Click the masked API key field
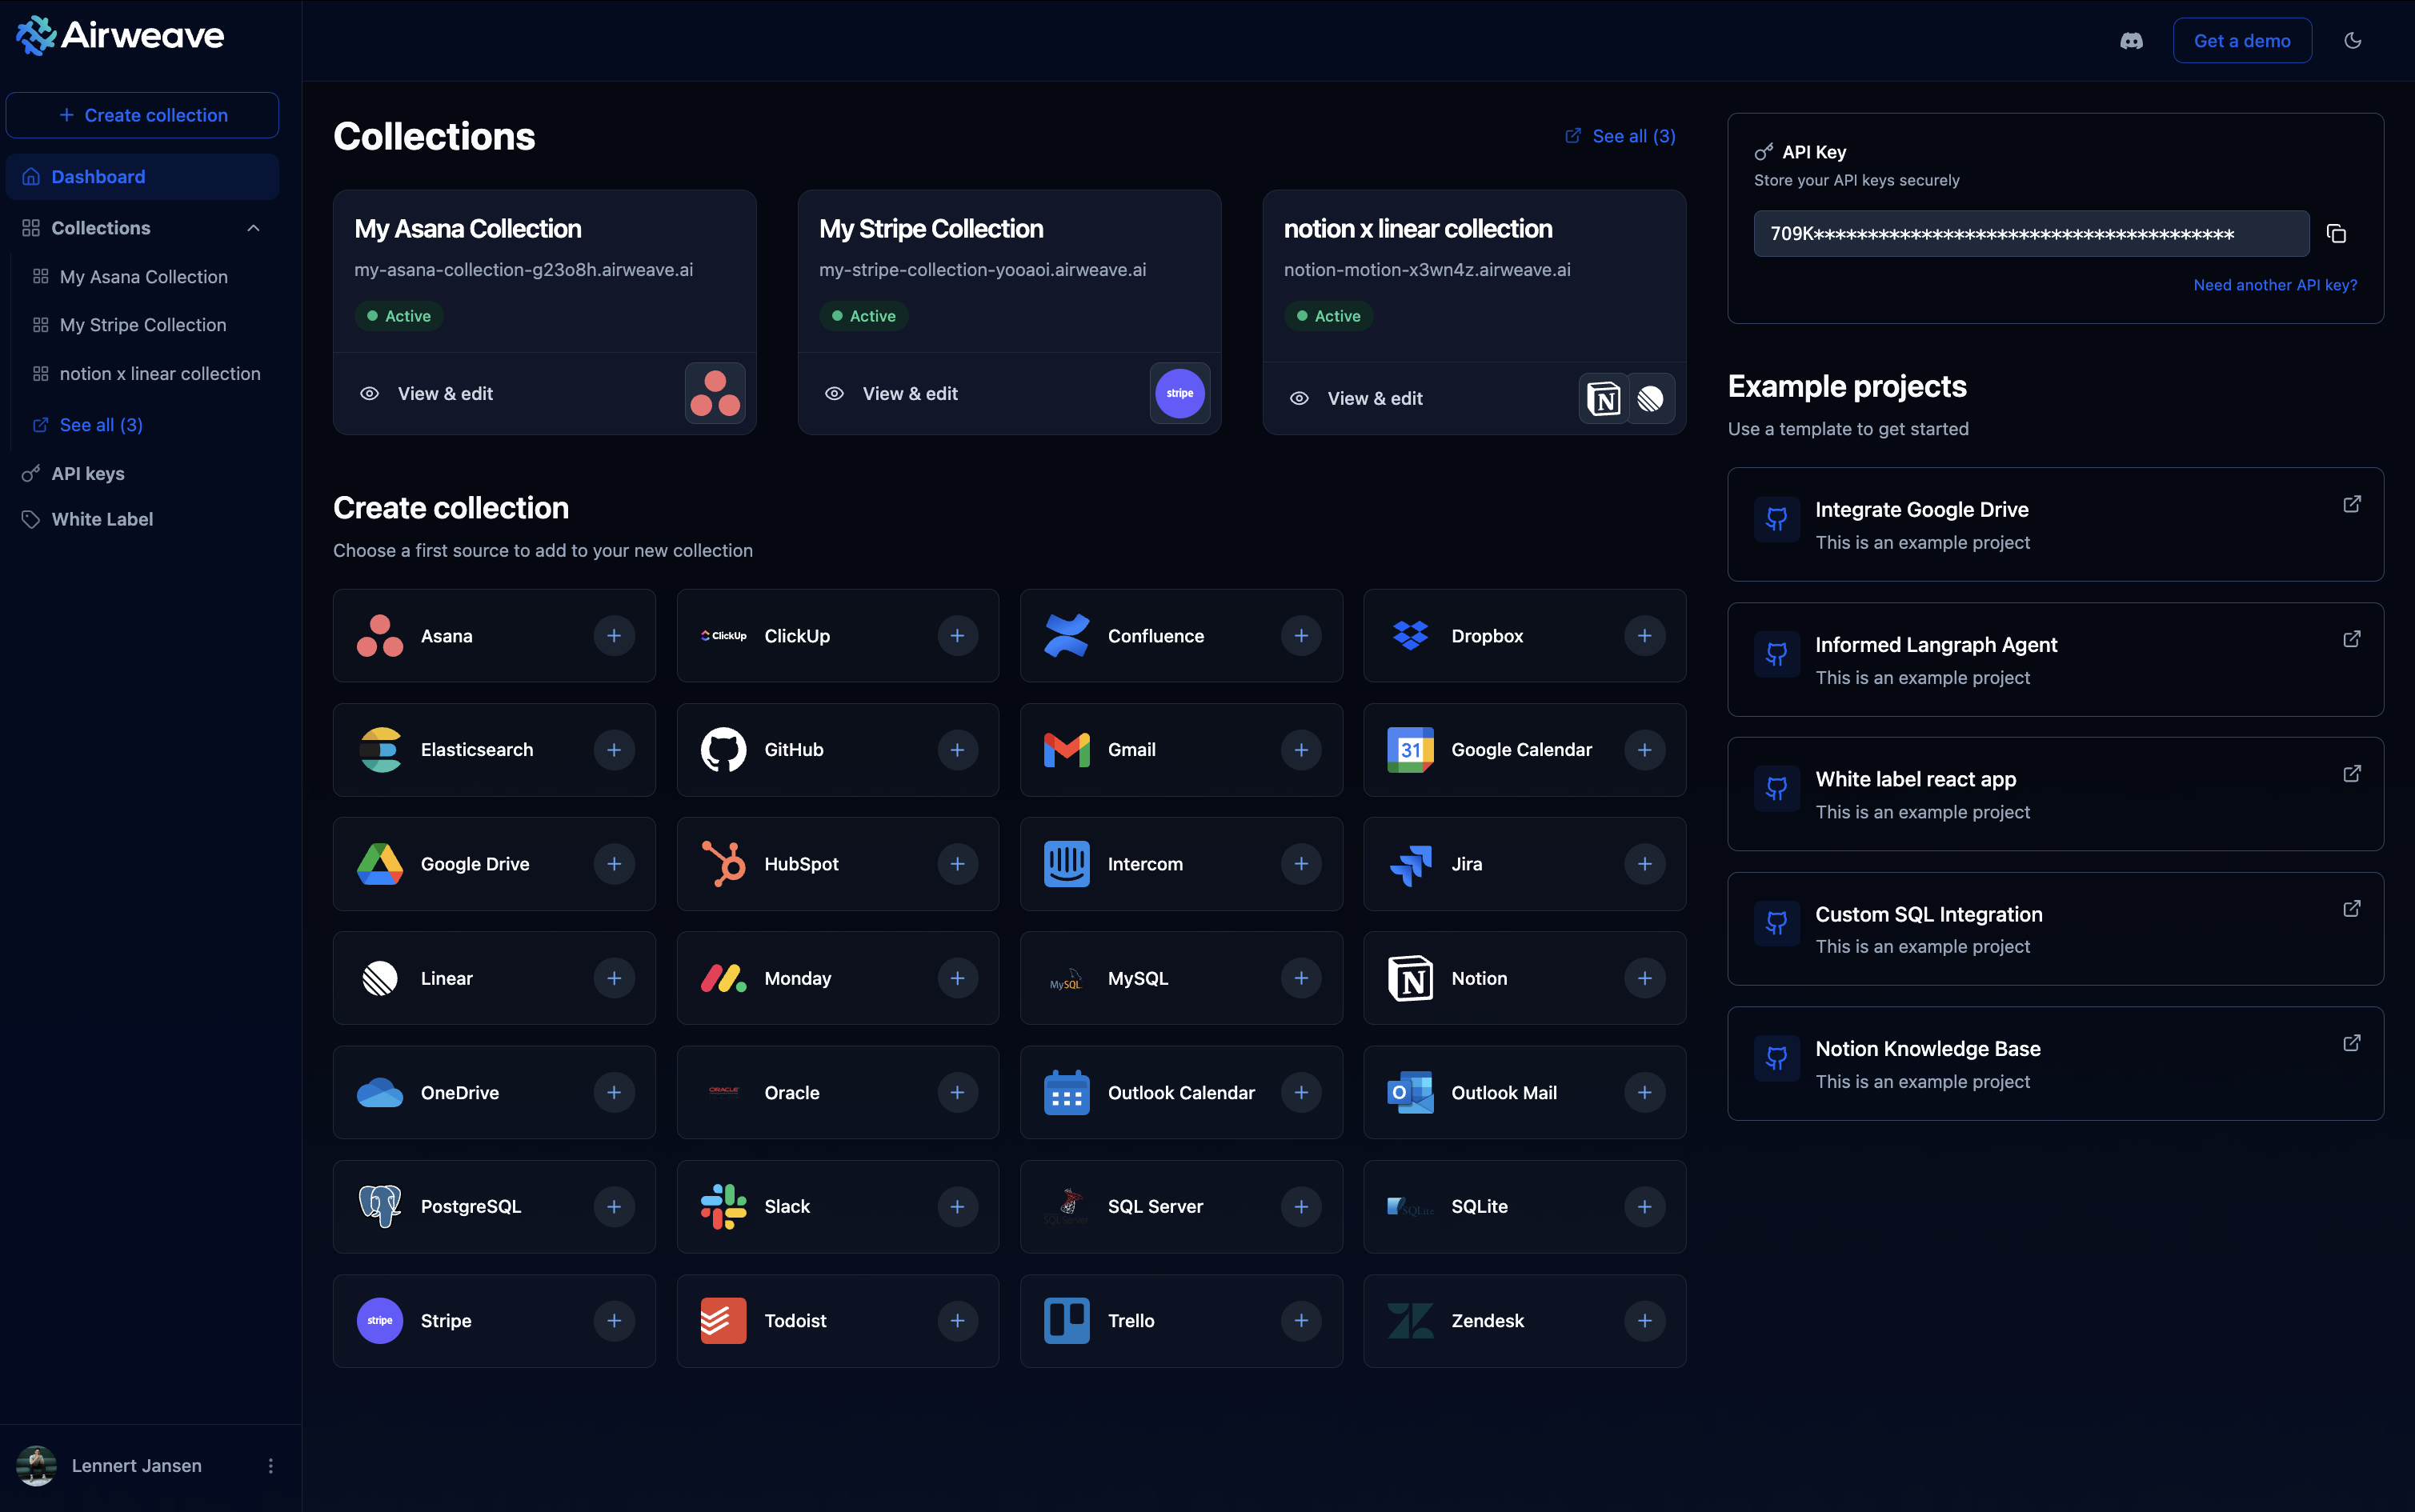 pyautogui.click(x=2030, y=234)
